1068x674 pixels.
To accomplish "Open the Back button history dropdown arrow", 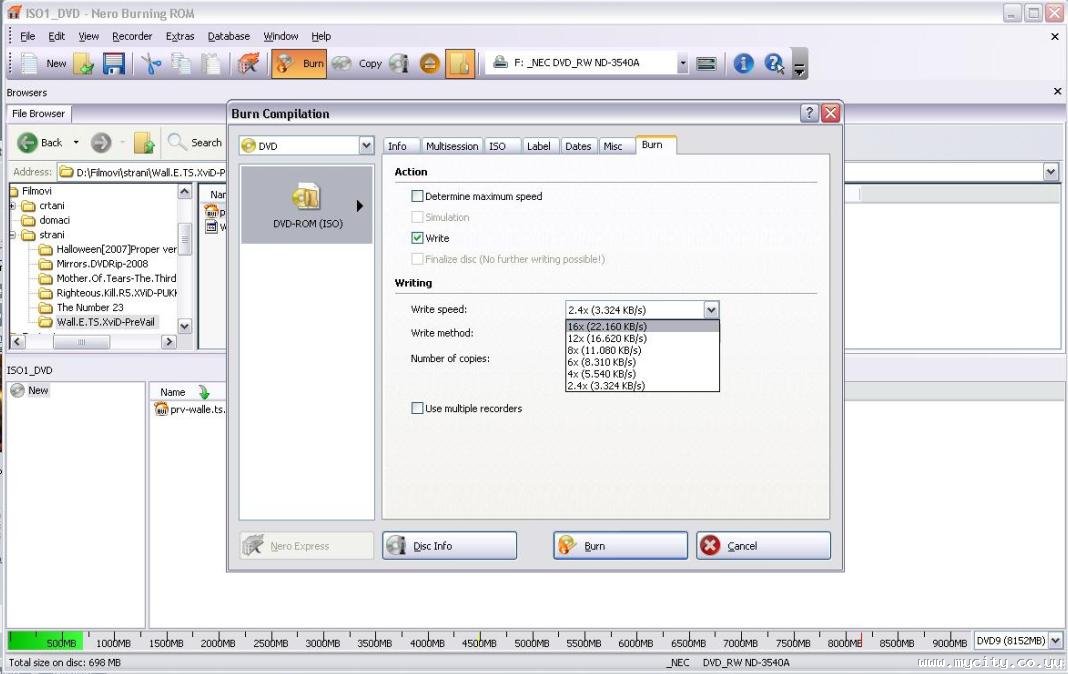I will pyautogui.click(x=76, y=142).
